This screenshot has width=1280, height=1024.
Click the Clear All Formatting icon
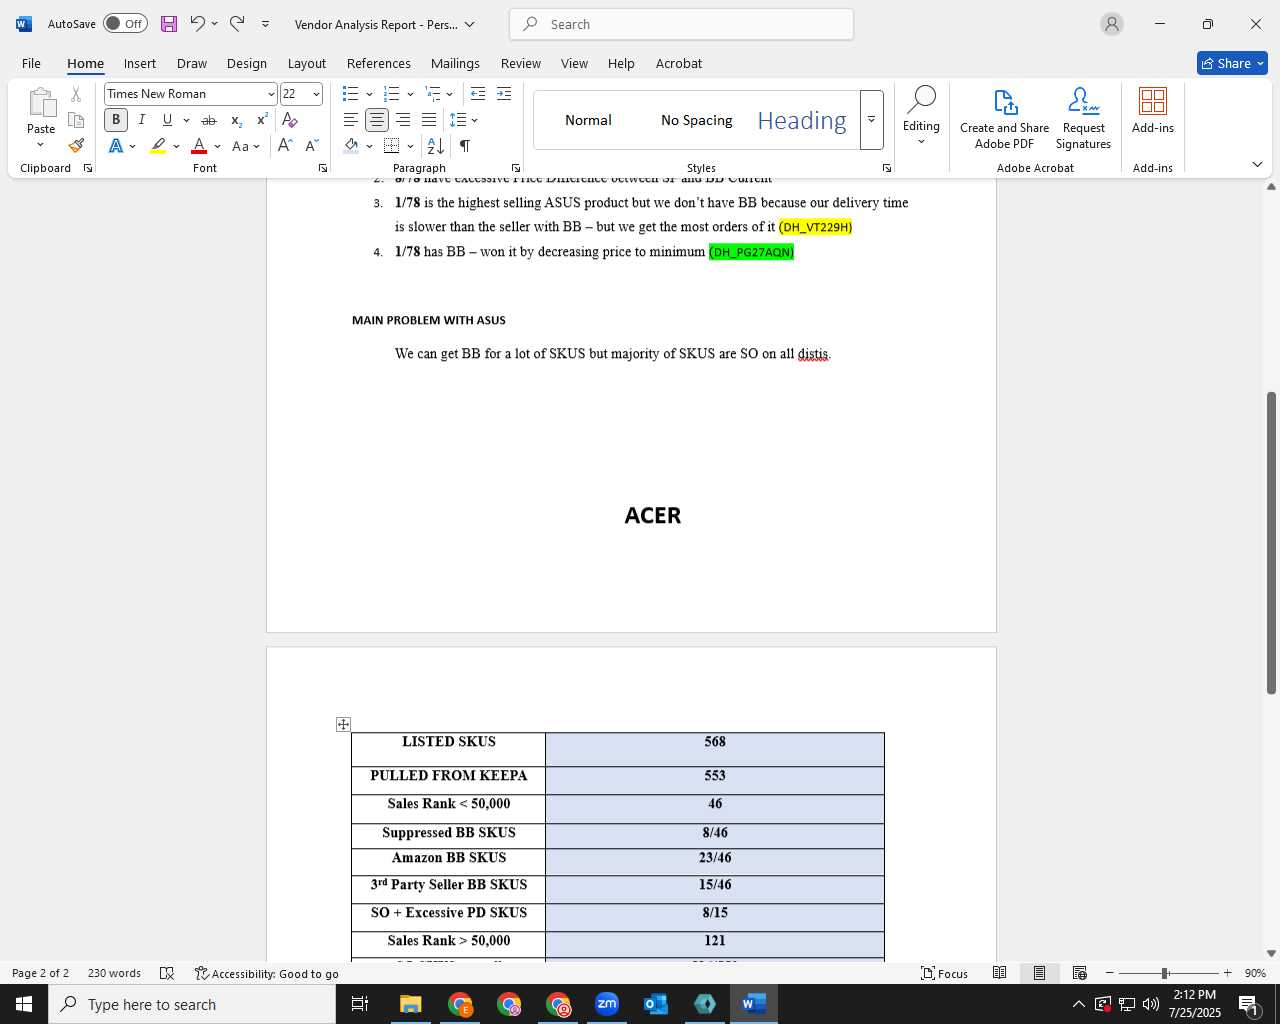290,120
